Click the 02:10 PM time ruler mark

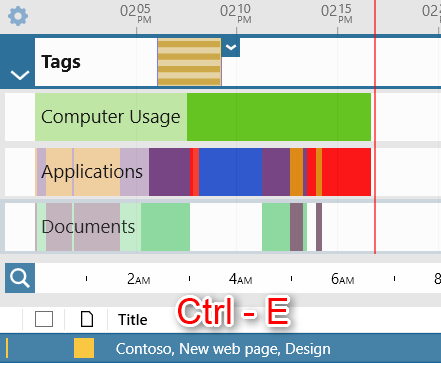click(x=236, y=14)
